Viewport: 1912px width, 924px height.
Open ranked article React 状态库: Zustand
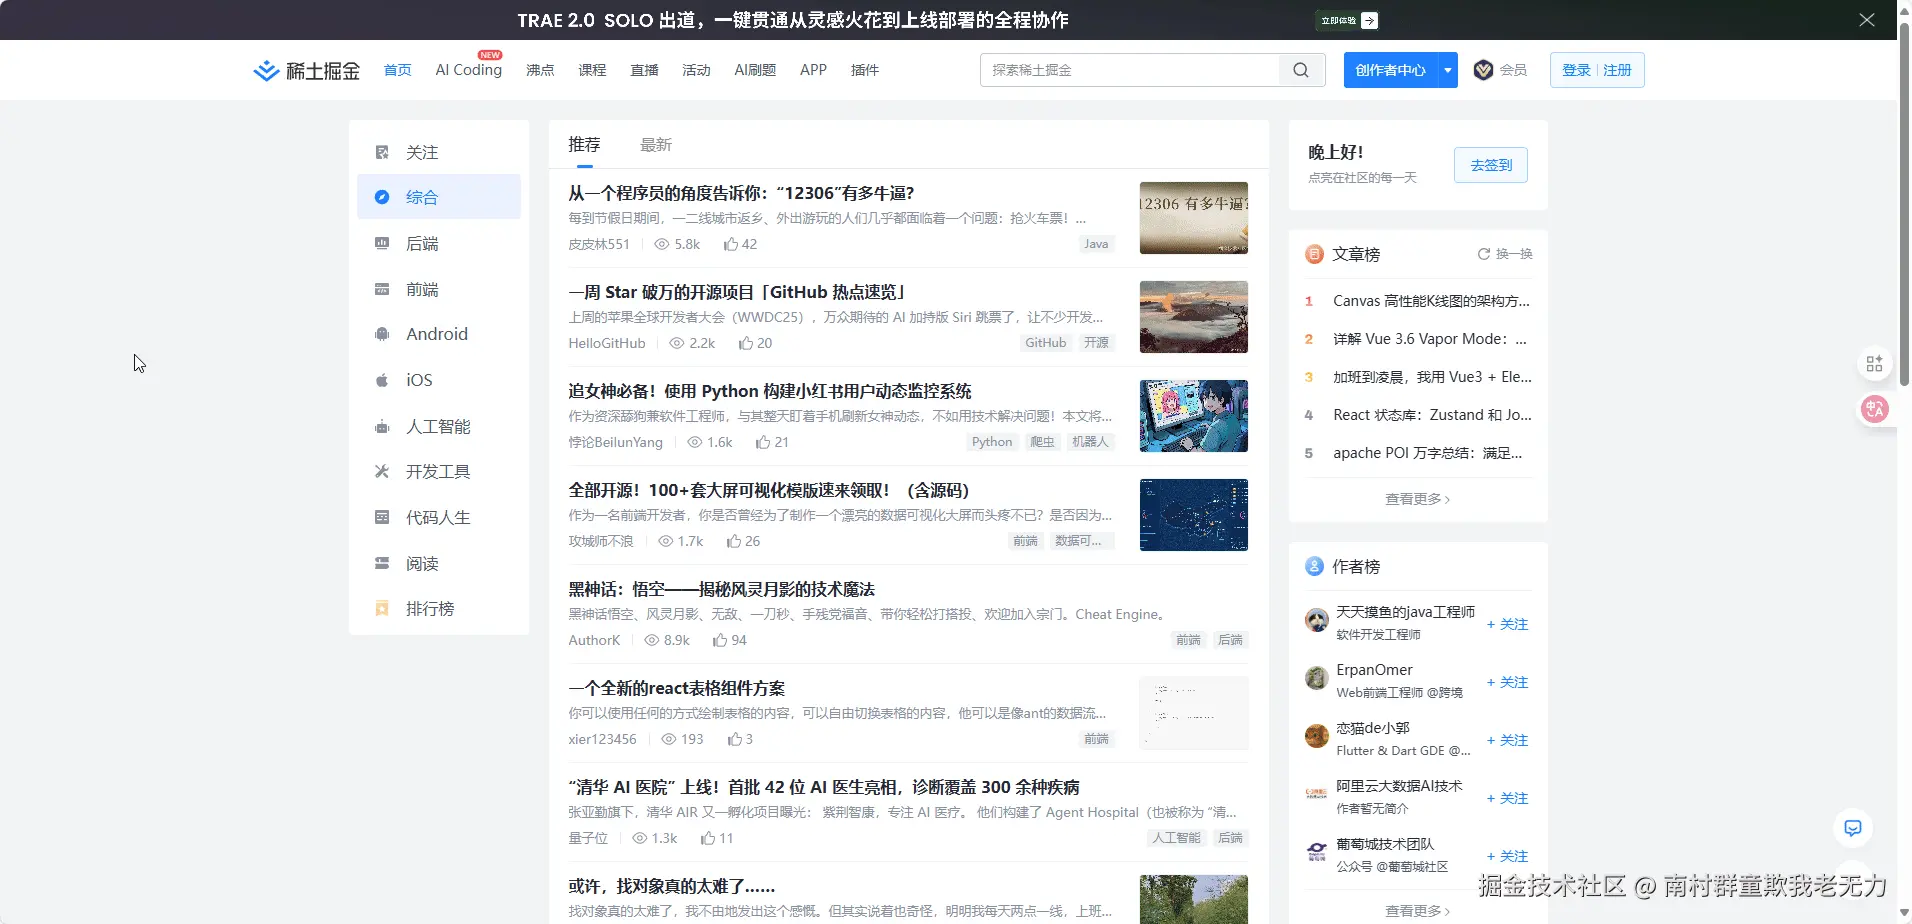[x=1432, y=415]
